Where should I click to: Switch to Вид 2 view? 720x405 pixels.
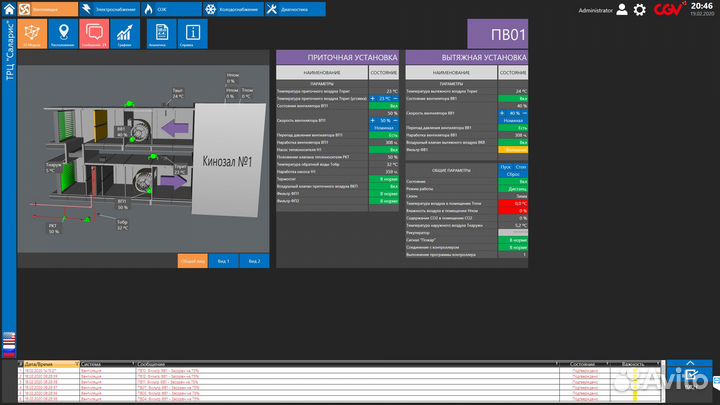pos(254,261)
